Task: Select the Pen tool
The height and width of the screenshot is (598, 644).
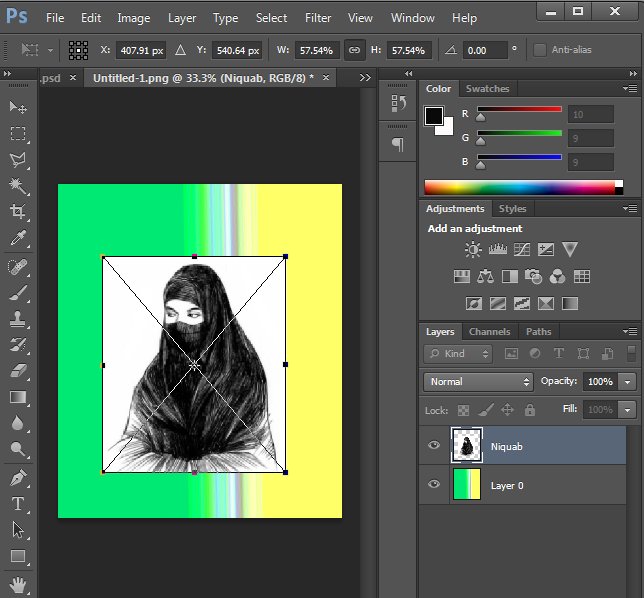Action: click(18, 477)
